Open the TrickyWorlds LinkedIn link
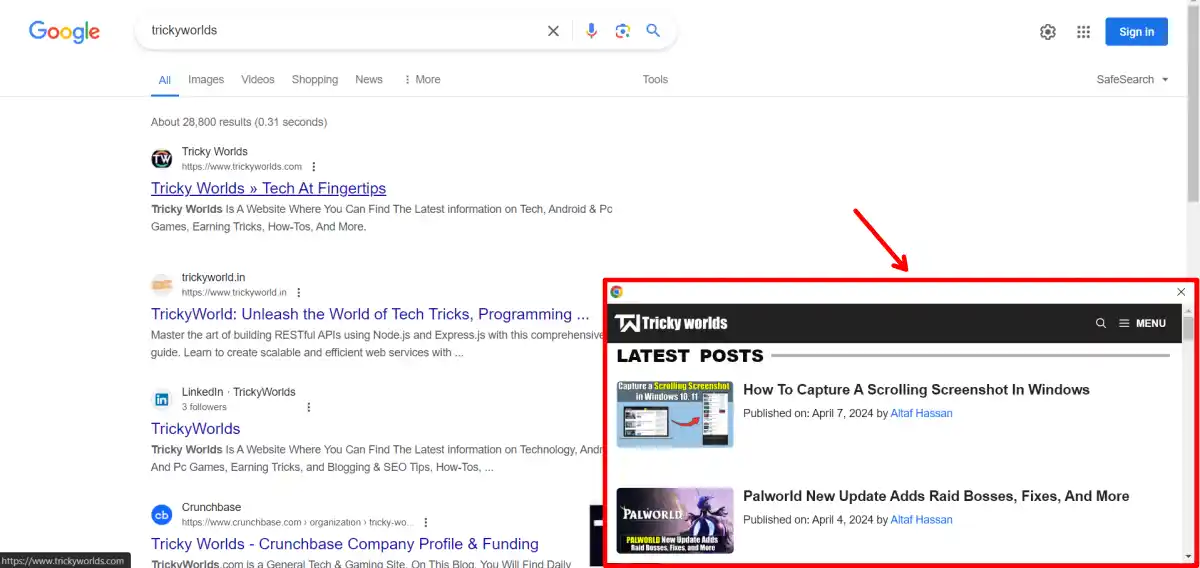Image resolution: width=1200 pixels, height=568 pixels. pyautogui.click(x=196, y=429)
